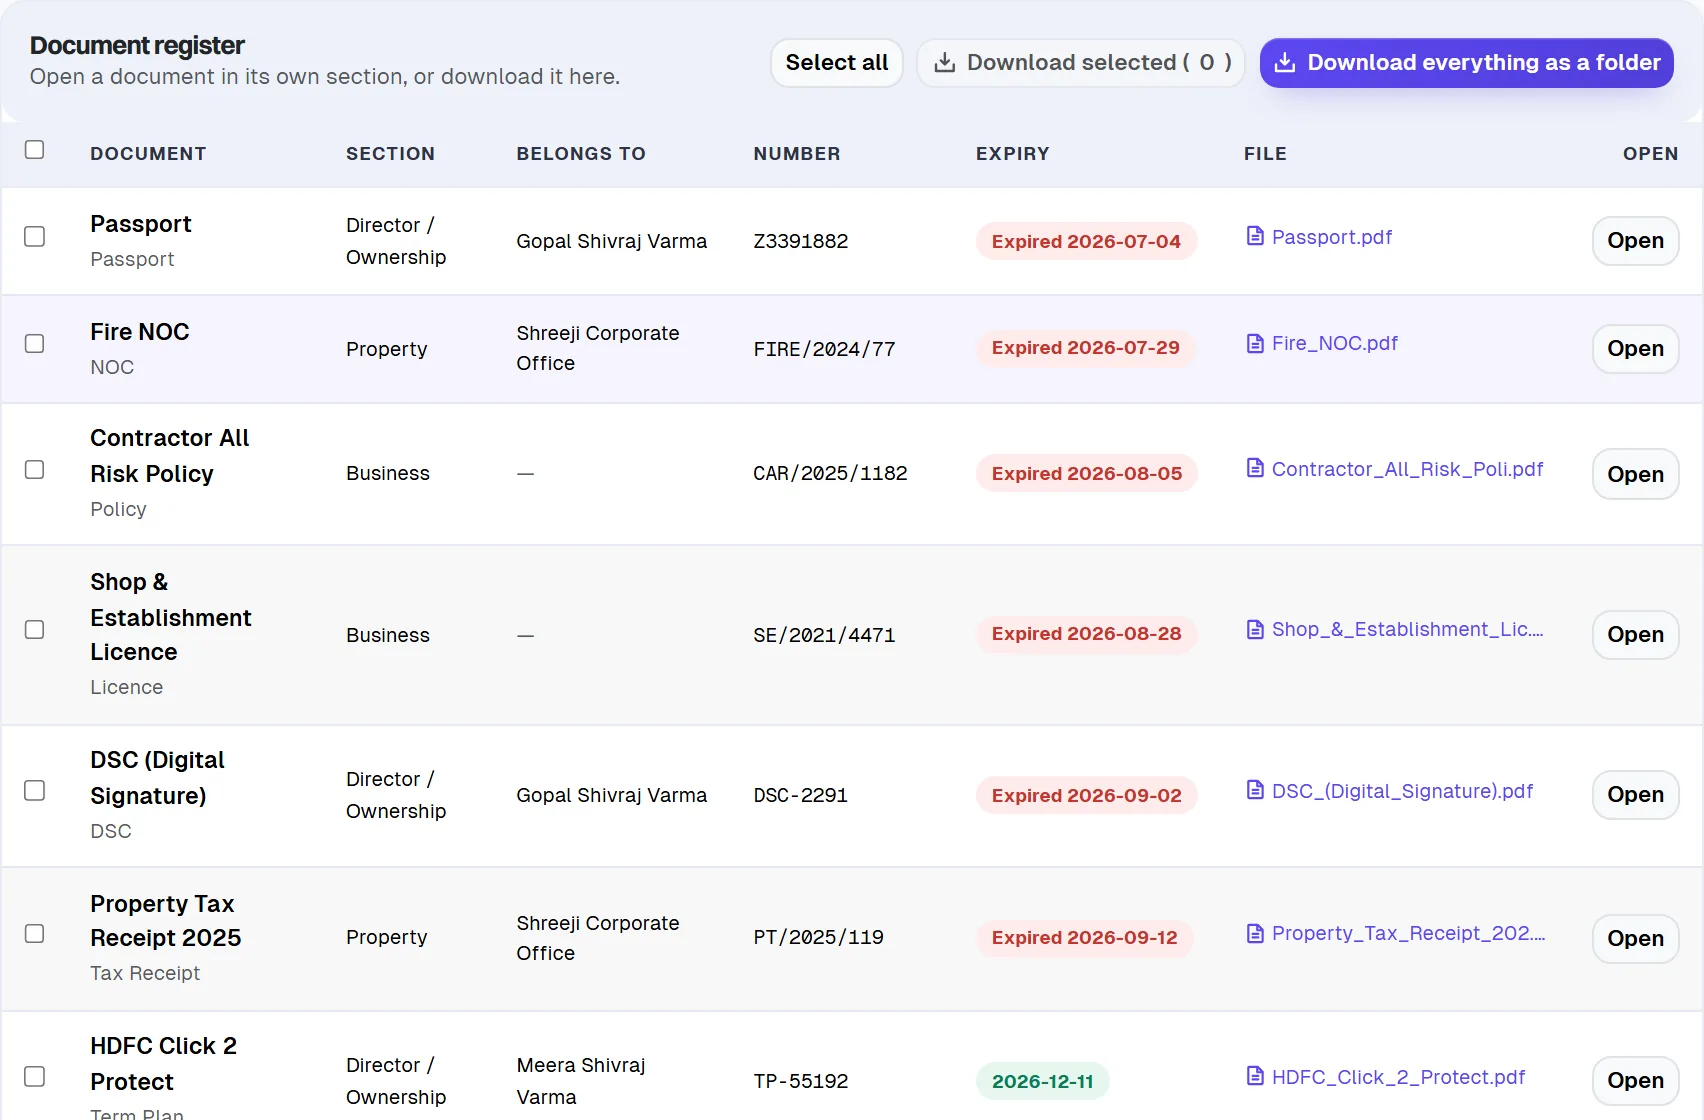The image size is (1704, 1120).
Task: Click the BELONGS TO column header
Action: coord(581,154)
